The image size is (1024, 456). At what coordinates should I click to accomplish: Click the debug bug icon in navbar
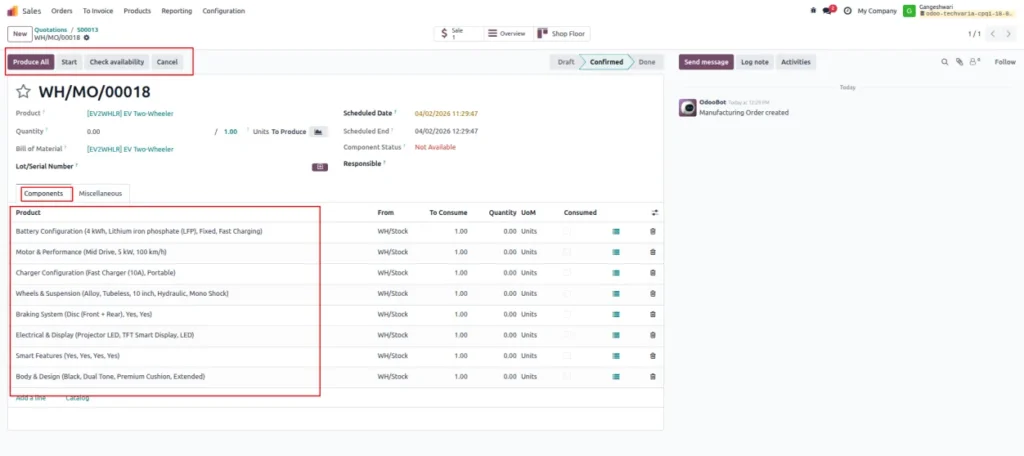pos(813,10)
